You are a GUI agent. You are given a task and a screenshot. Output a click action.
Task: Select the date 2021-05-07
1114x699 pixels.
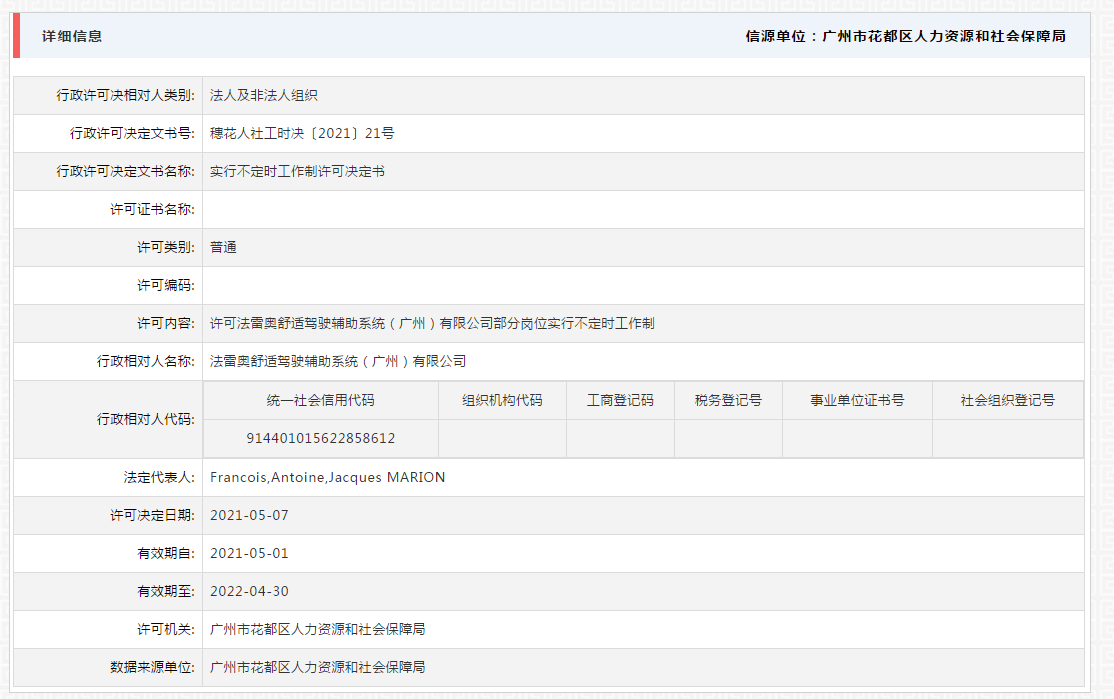click(249, 515)
